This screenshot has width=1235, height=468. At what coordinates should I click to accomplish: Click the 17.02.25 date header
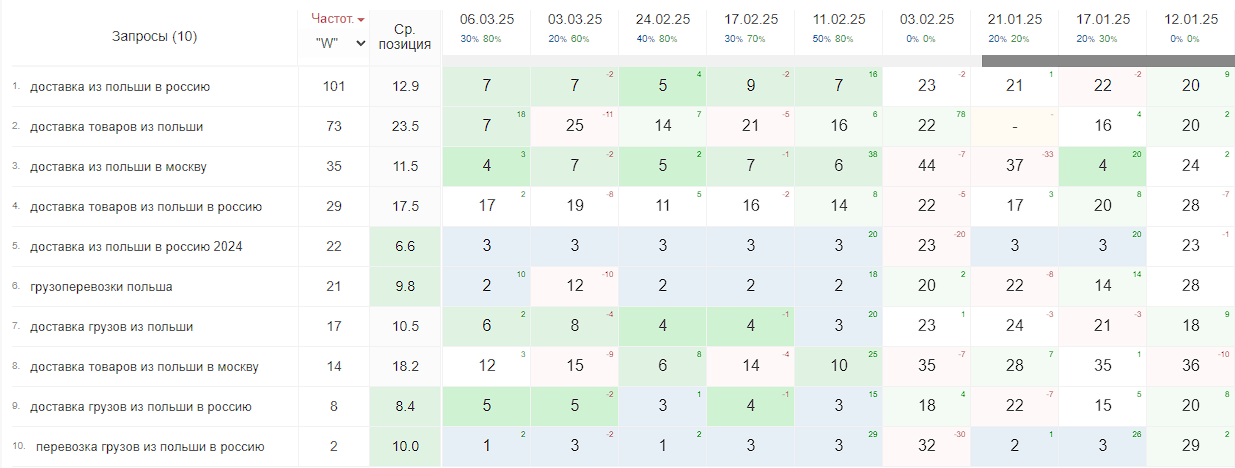tap(751, 19)
